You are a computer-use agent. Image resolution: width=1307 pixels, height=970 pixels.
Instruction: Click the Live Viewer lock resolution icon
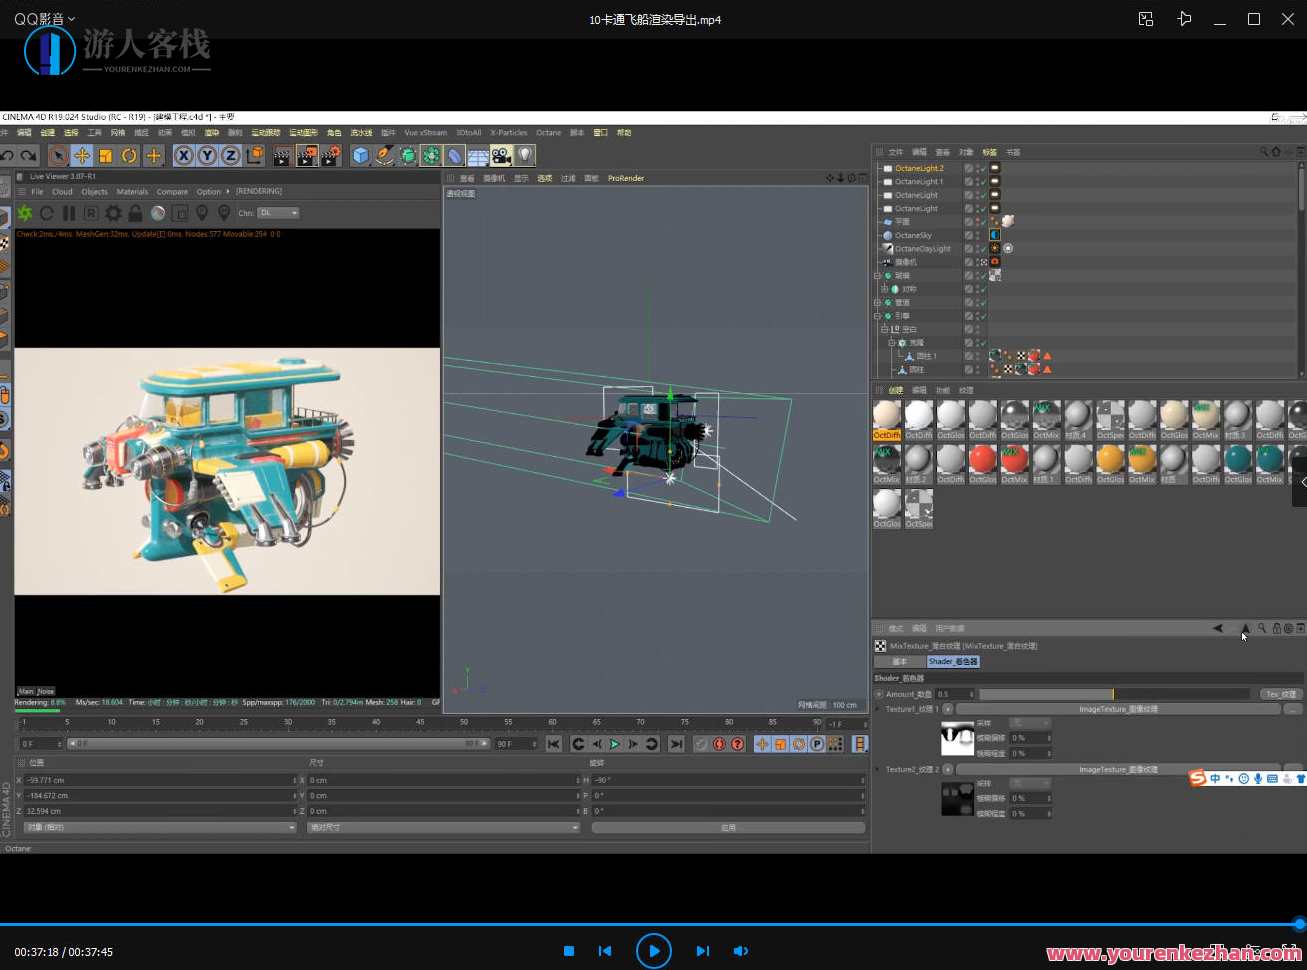tap(135, 213)
